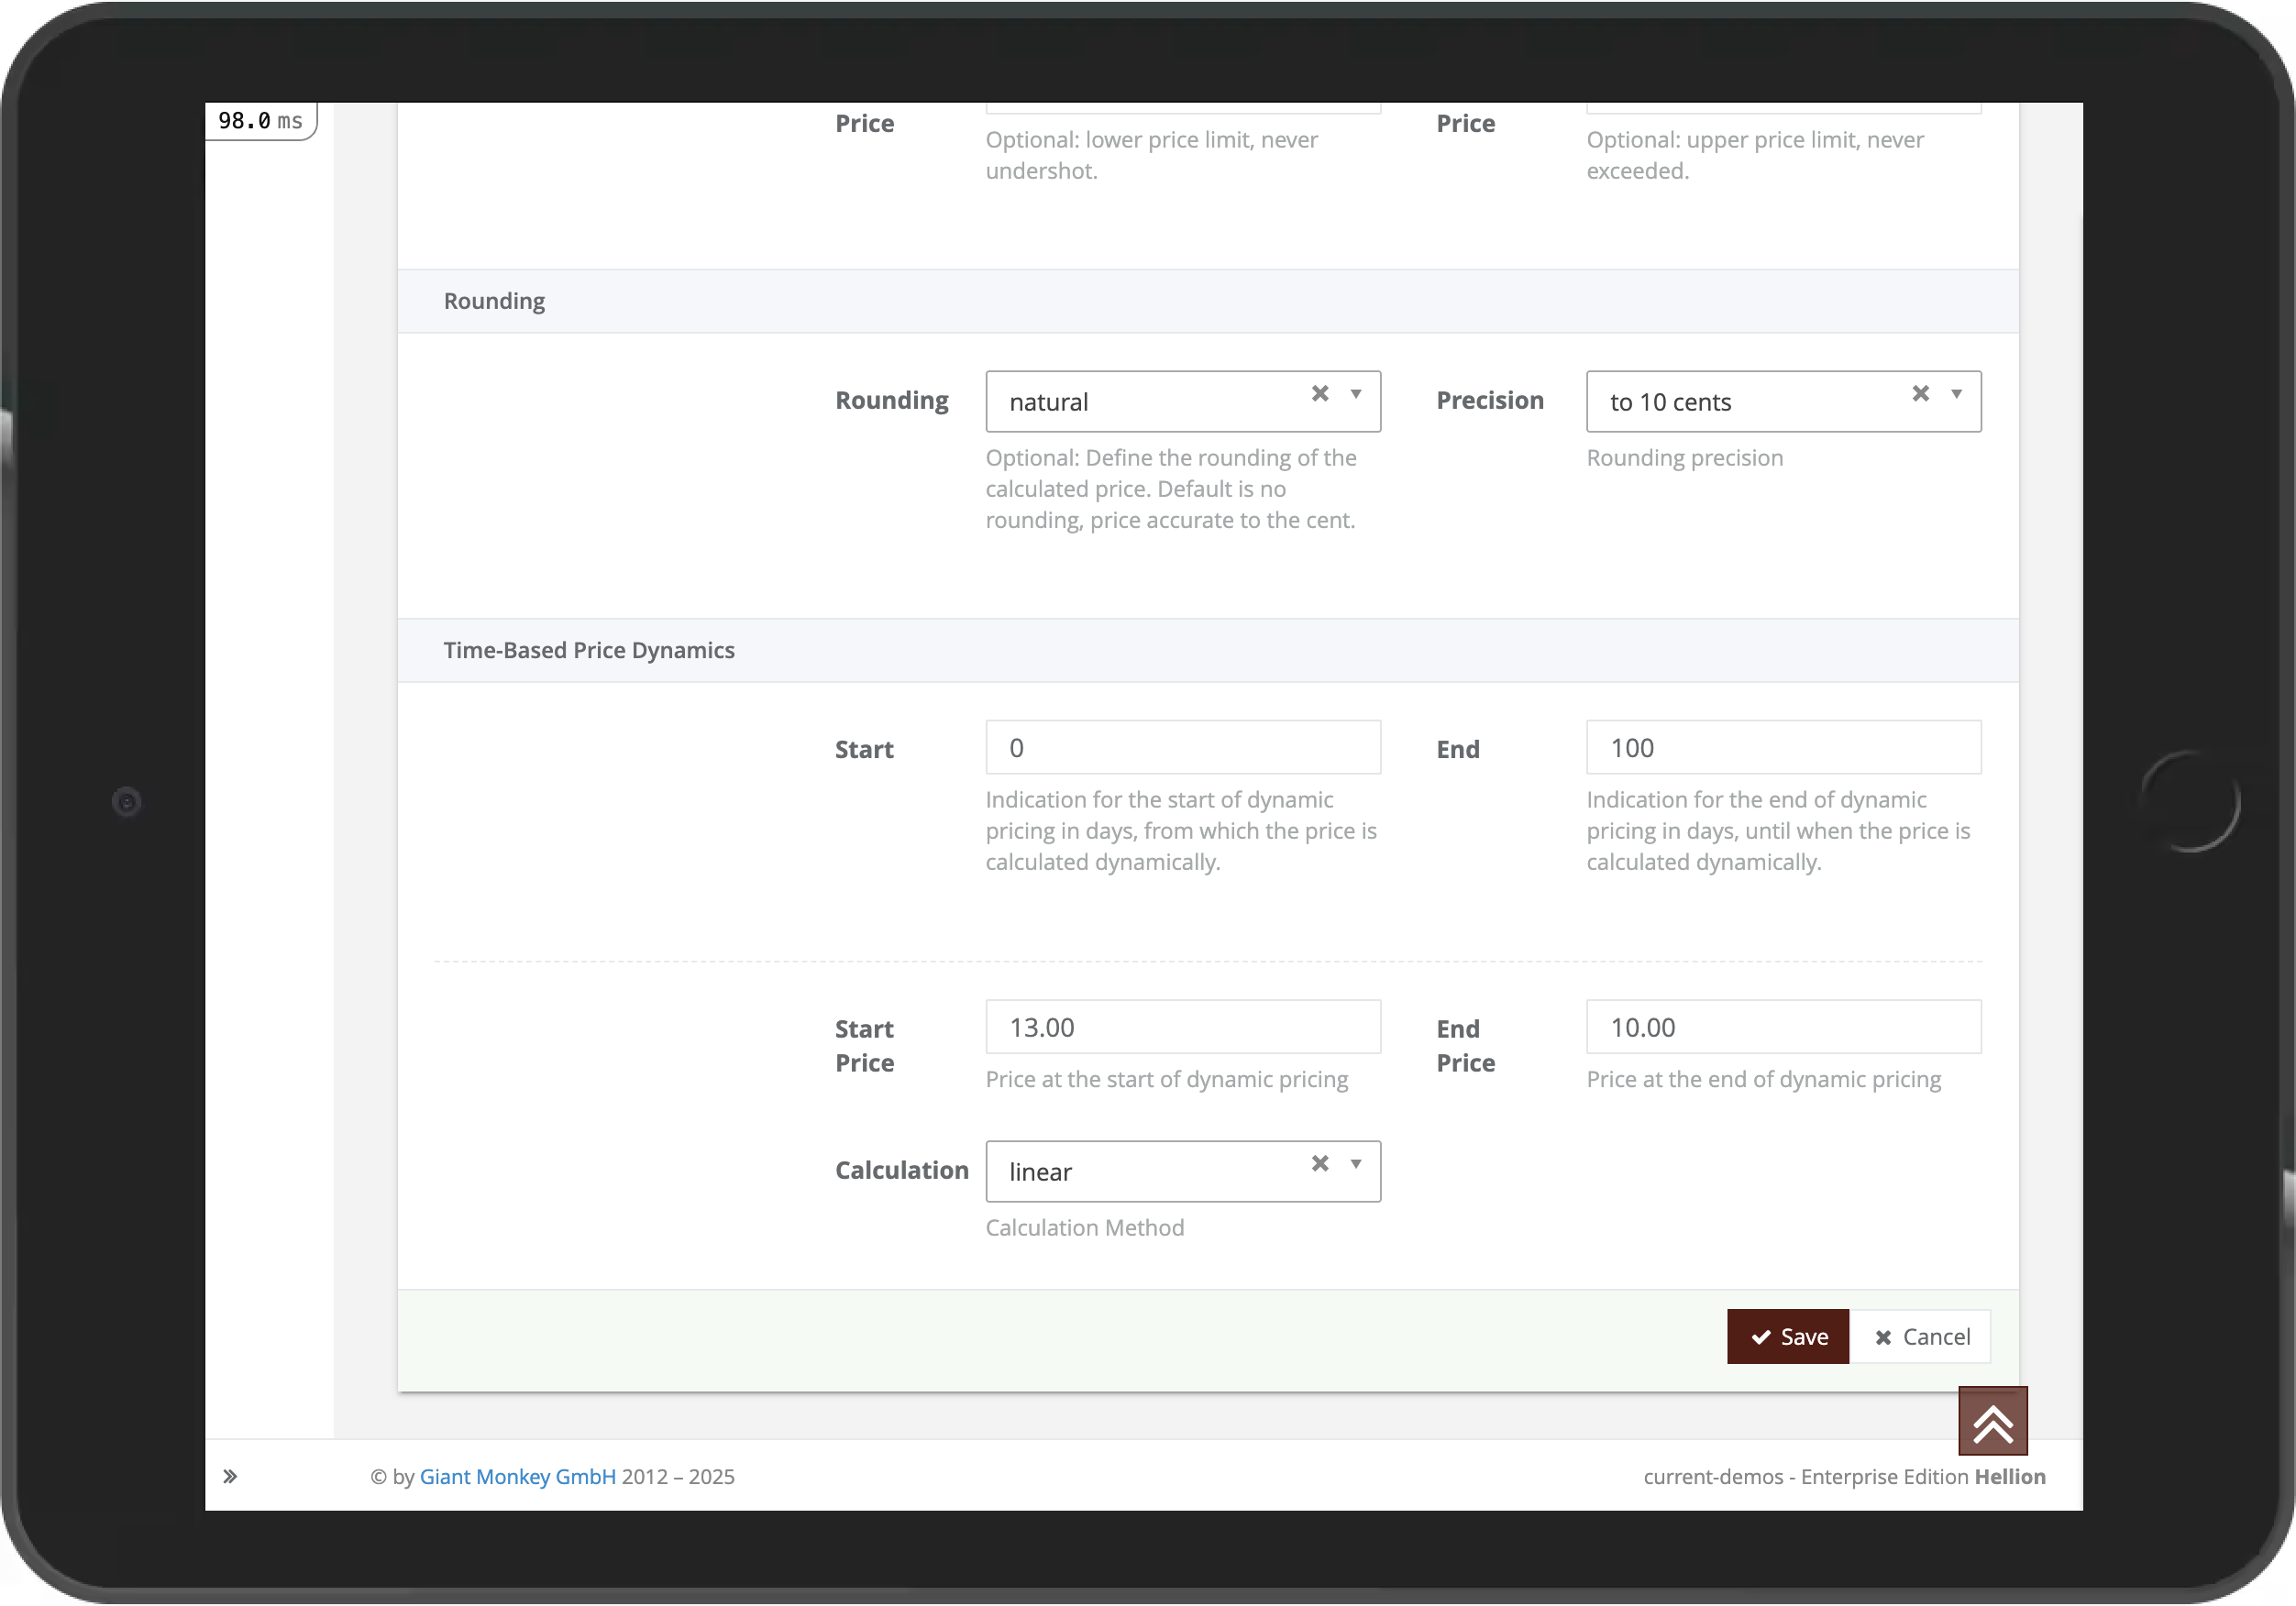Expand sidebar with the double arrow icon

tap(230, 1477)
